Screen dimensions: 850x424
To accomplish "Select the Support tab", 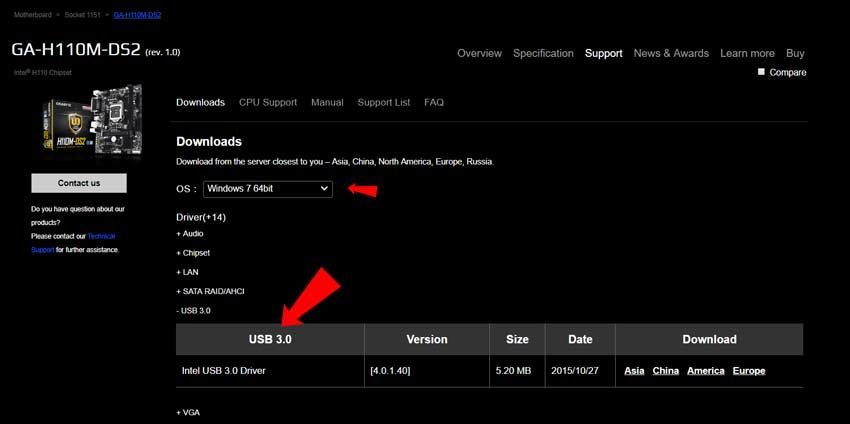I will click(x=603, y=53).
